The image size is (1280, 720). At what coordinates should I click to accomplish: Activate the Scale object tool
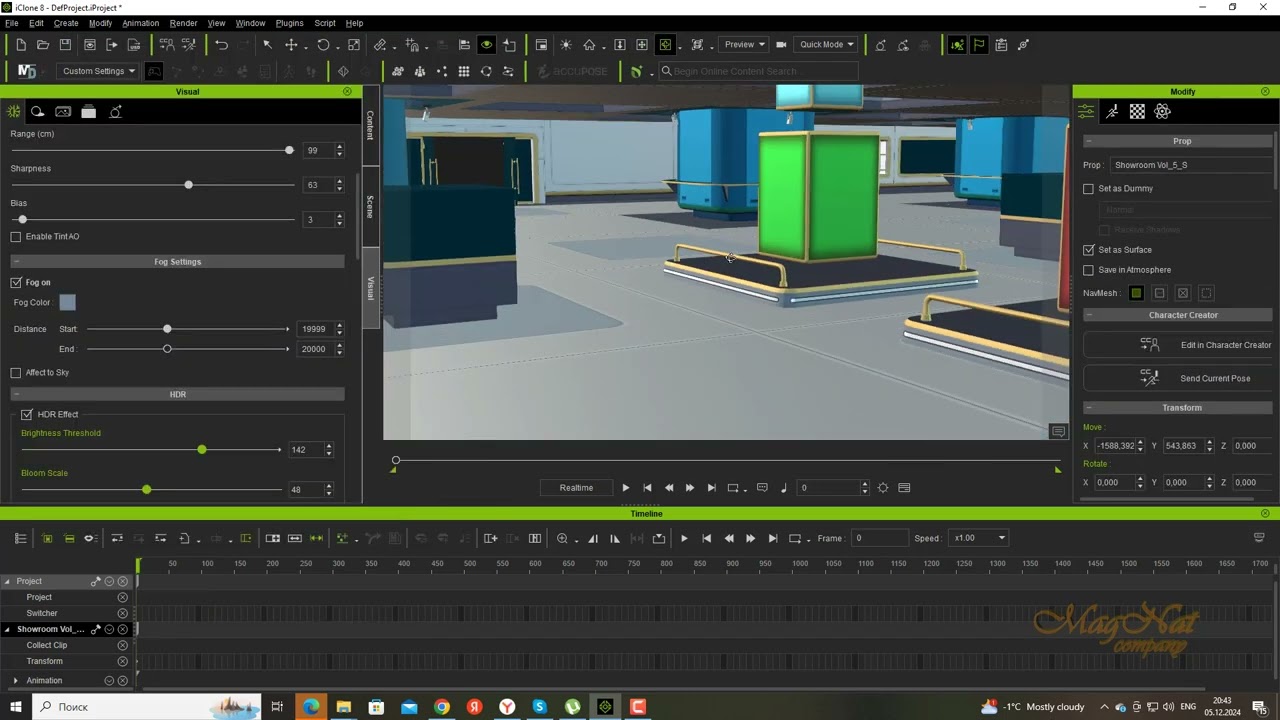point(354,45)
